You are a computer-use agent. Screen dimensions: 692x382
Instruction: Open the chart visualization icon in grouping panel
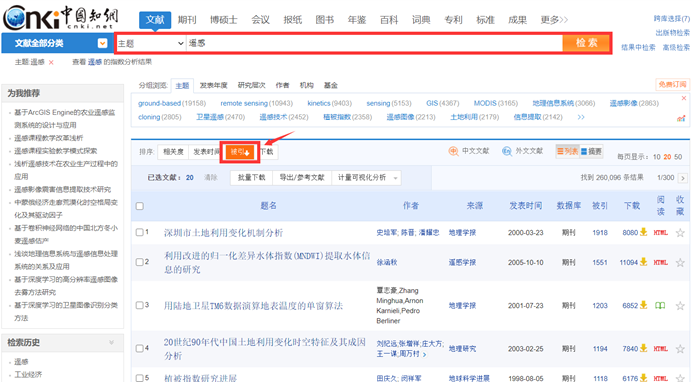(681, 118)
